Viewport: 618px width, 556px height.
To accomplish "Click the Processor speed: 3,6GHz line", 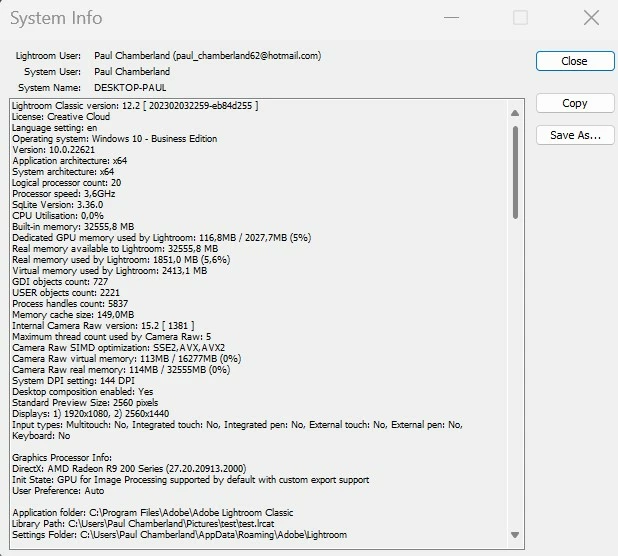I will pos(64,194).
